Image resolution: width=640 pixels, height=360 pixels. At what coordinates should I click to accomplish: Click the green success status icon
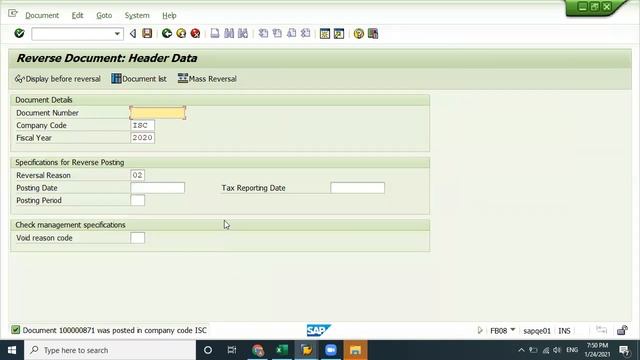[x=16, y=330]
